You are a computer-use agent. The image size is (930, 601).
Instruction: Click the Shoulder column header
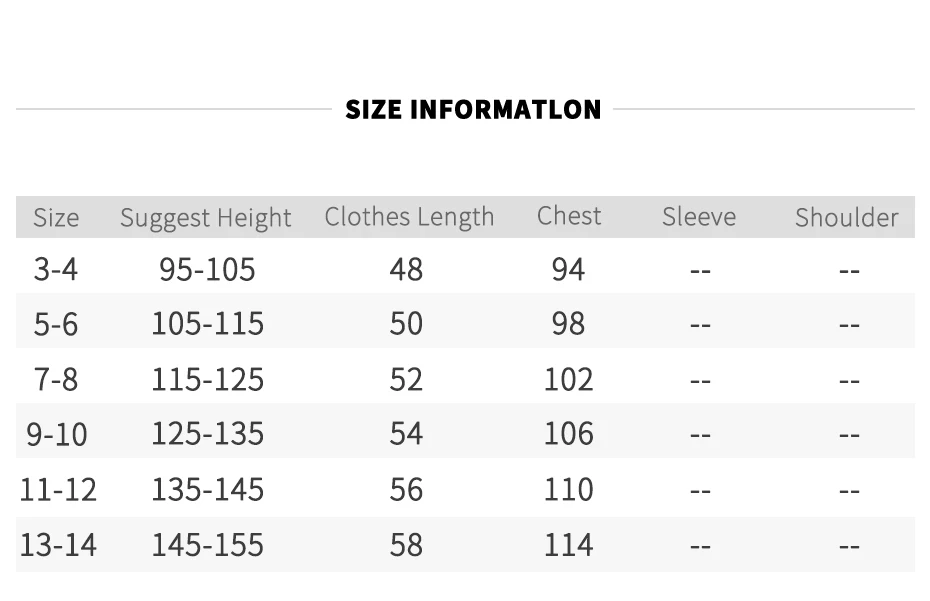846,218
